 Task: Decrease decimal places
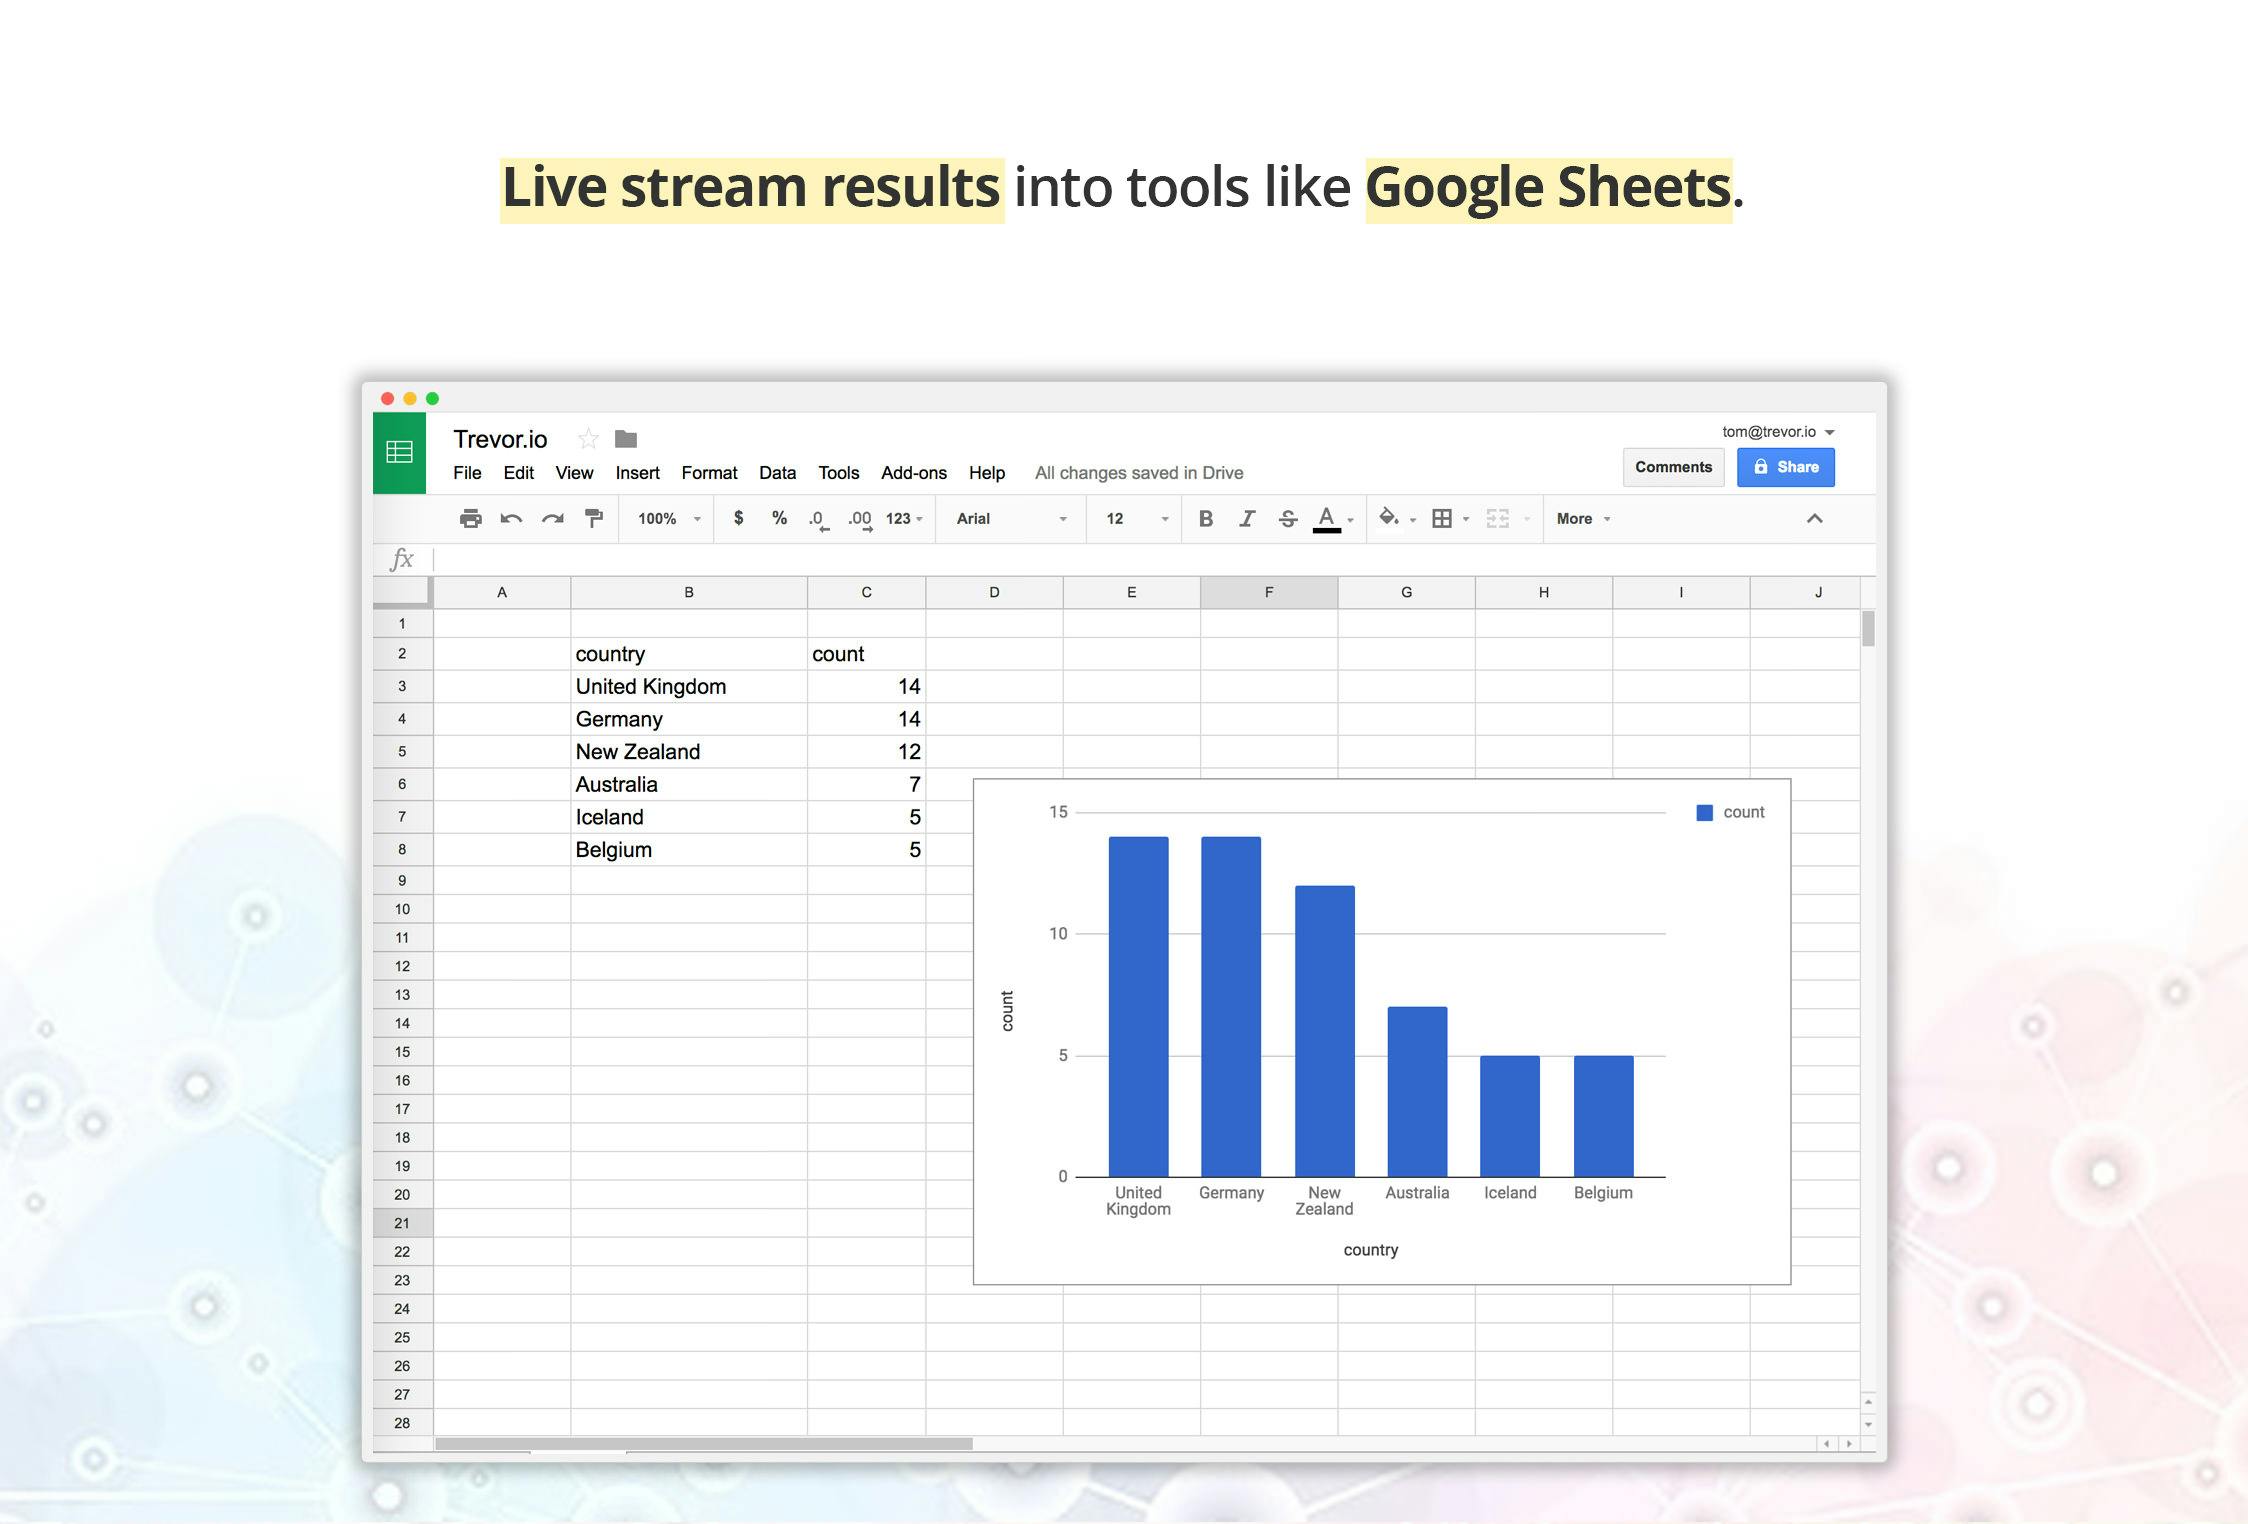tap(819, 519)
